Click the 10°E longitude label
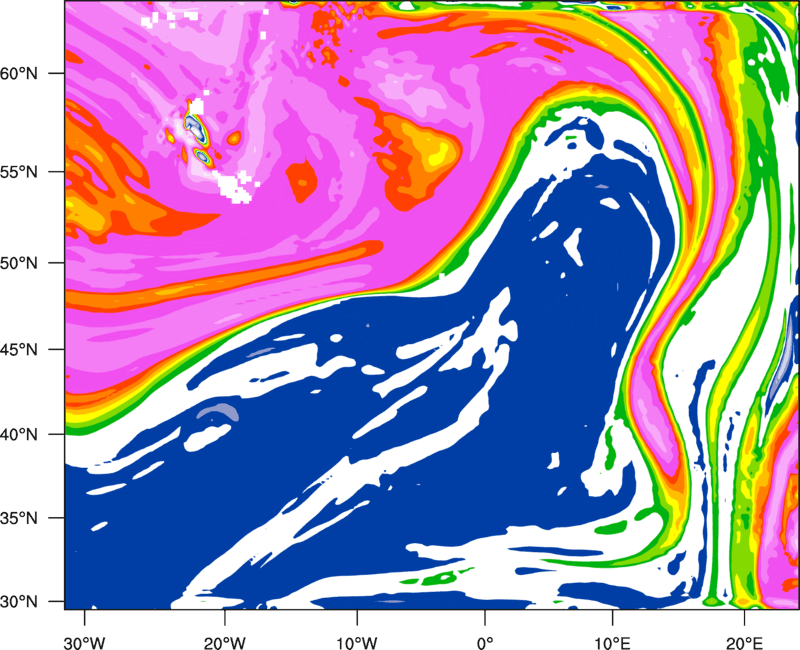The image size is (800, 650). pyautogui.click(x=612, y=643)
